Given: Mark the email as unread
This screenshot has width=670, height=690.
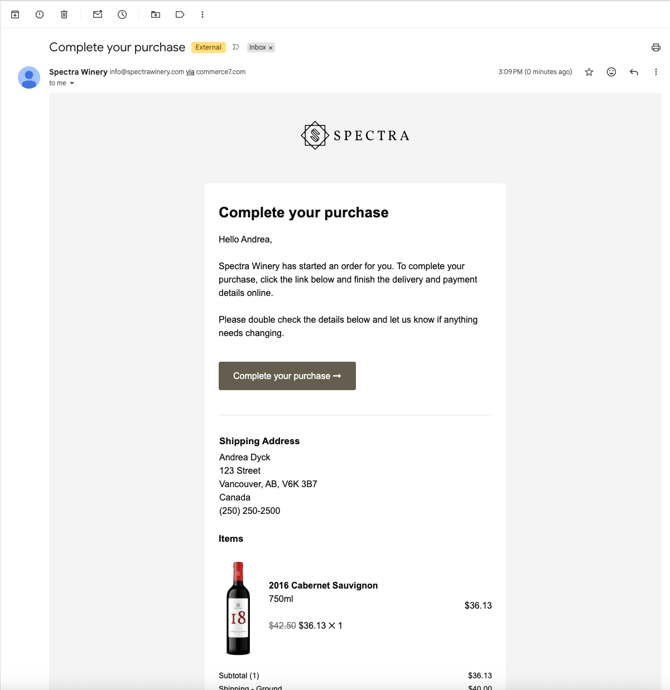Looking at the screenshot, I should pyautogui.click(x=98, y=15).
